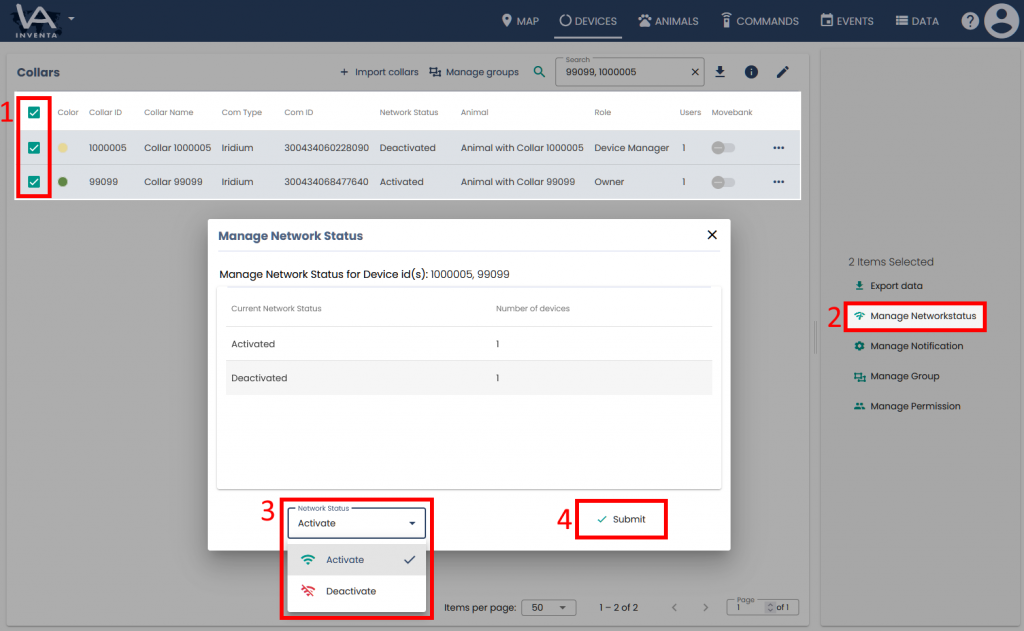Open three-dot menu for Collar 99099
The height and width of the screenshot is (631, 1024).
(778, 182)
